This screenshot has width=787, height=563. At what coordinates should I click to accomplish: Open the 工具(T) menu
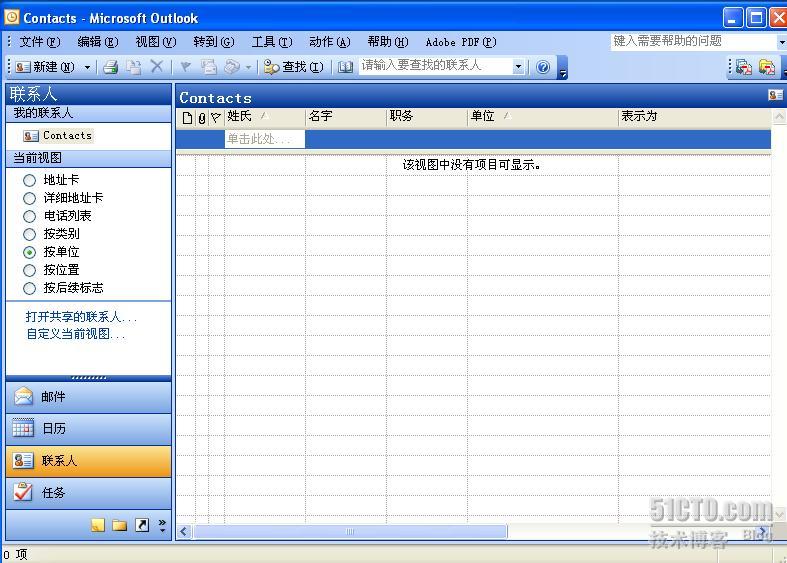[x=272, y=42]
